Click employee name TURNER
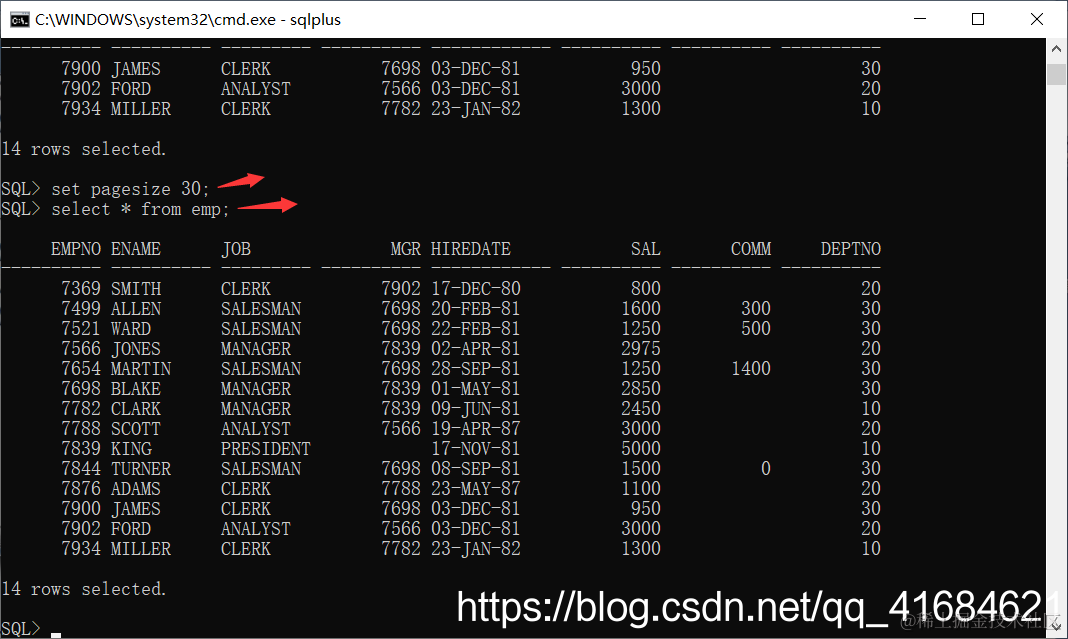 pyautogui.click(x=141, y=469)
